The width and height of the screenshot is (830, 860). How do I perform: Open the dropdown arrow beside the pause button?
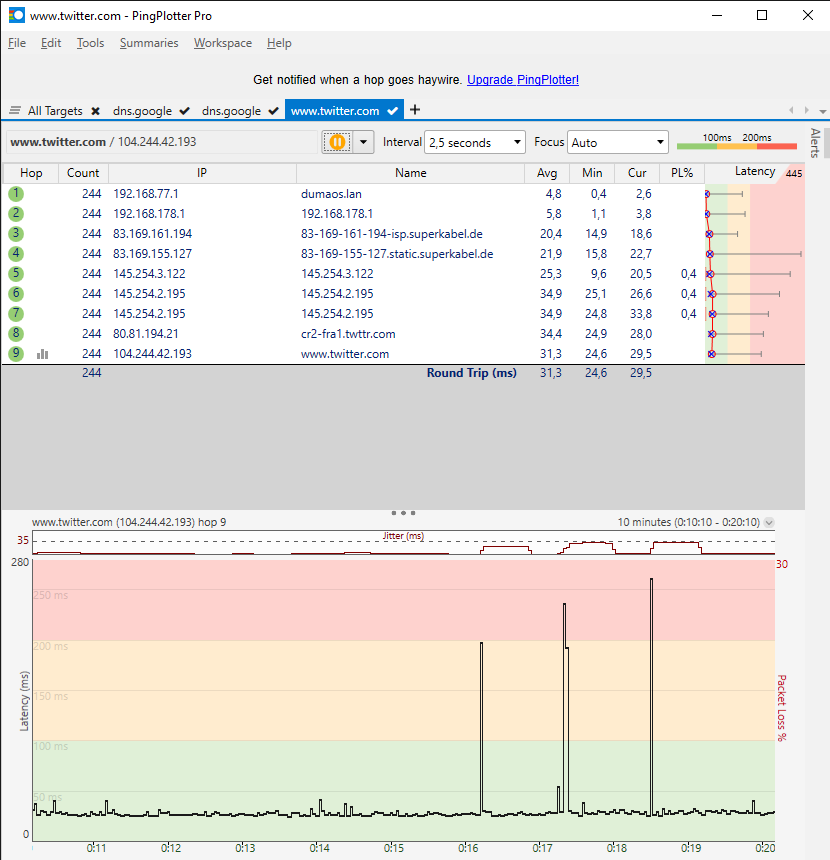[x=363, y=142]
